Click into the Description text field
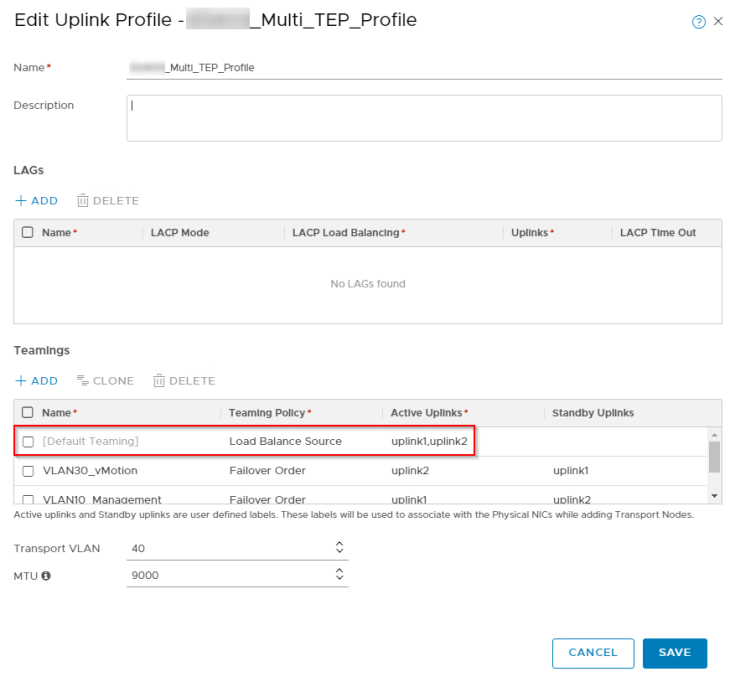This screenshot has width=730, height=677. click(x=424, y=118)
